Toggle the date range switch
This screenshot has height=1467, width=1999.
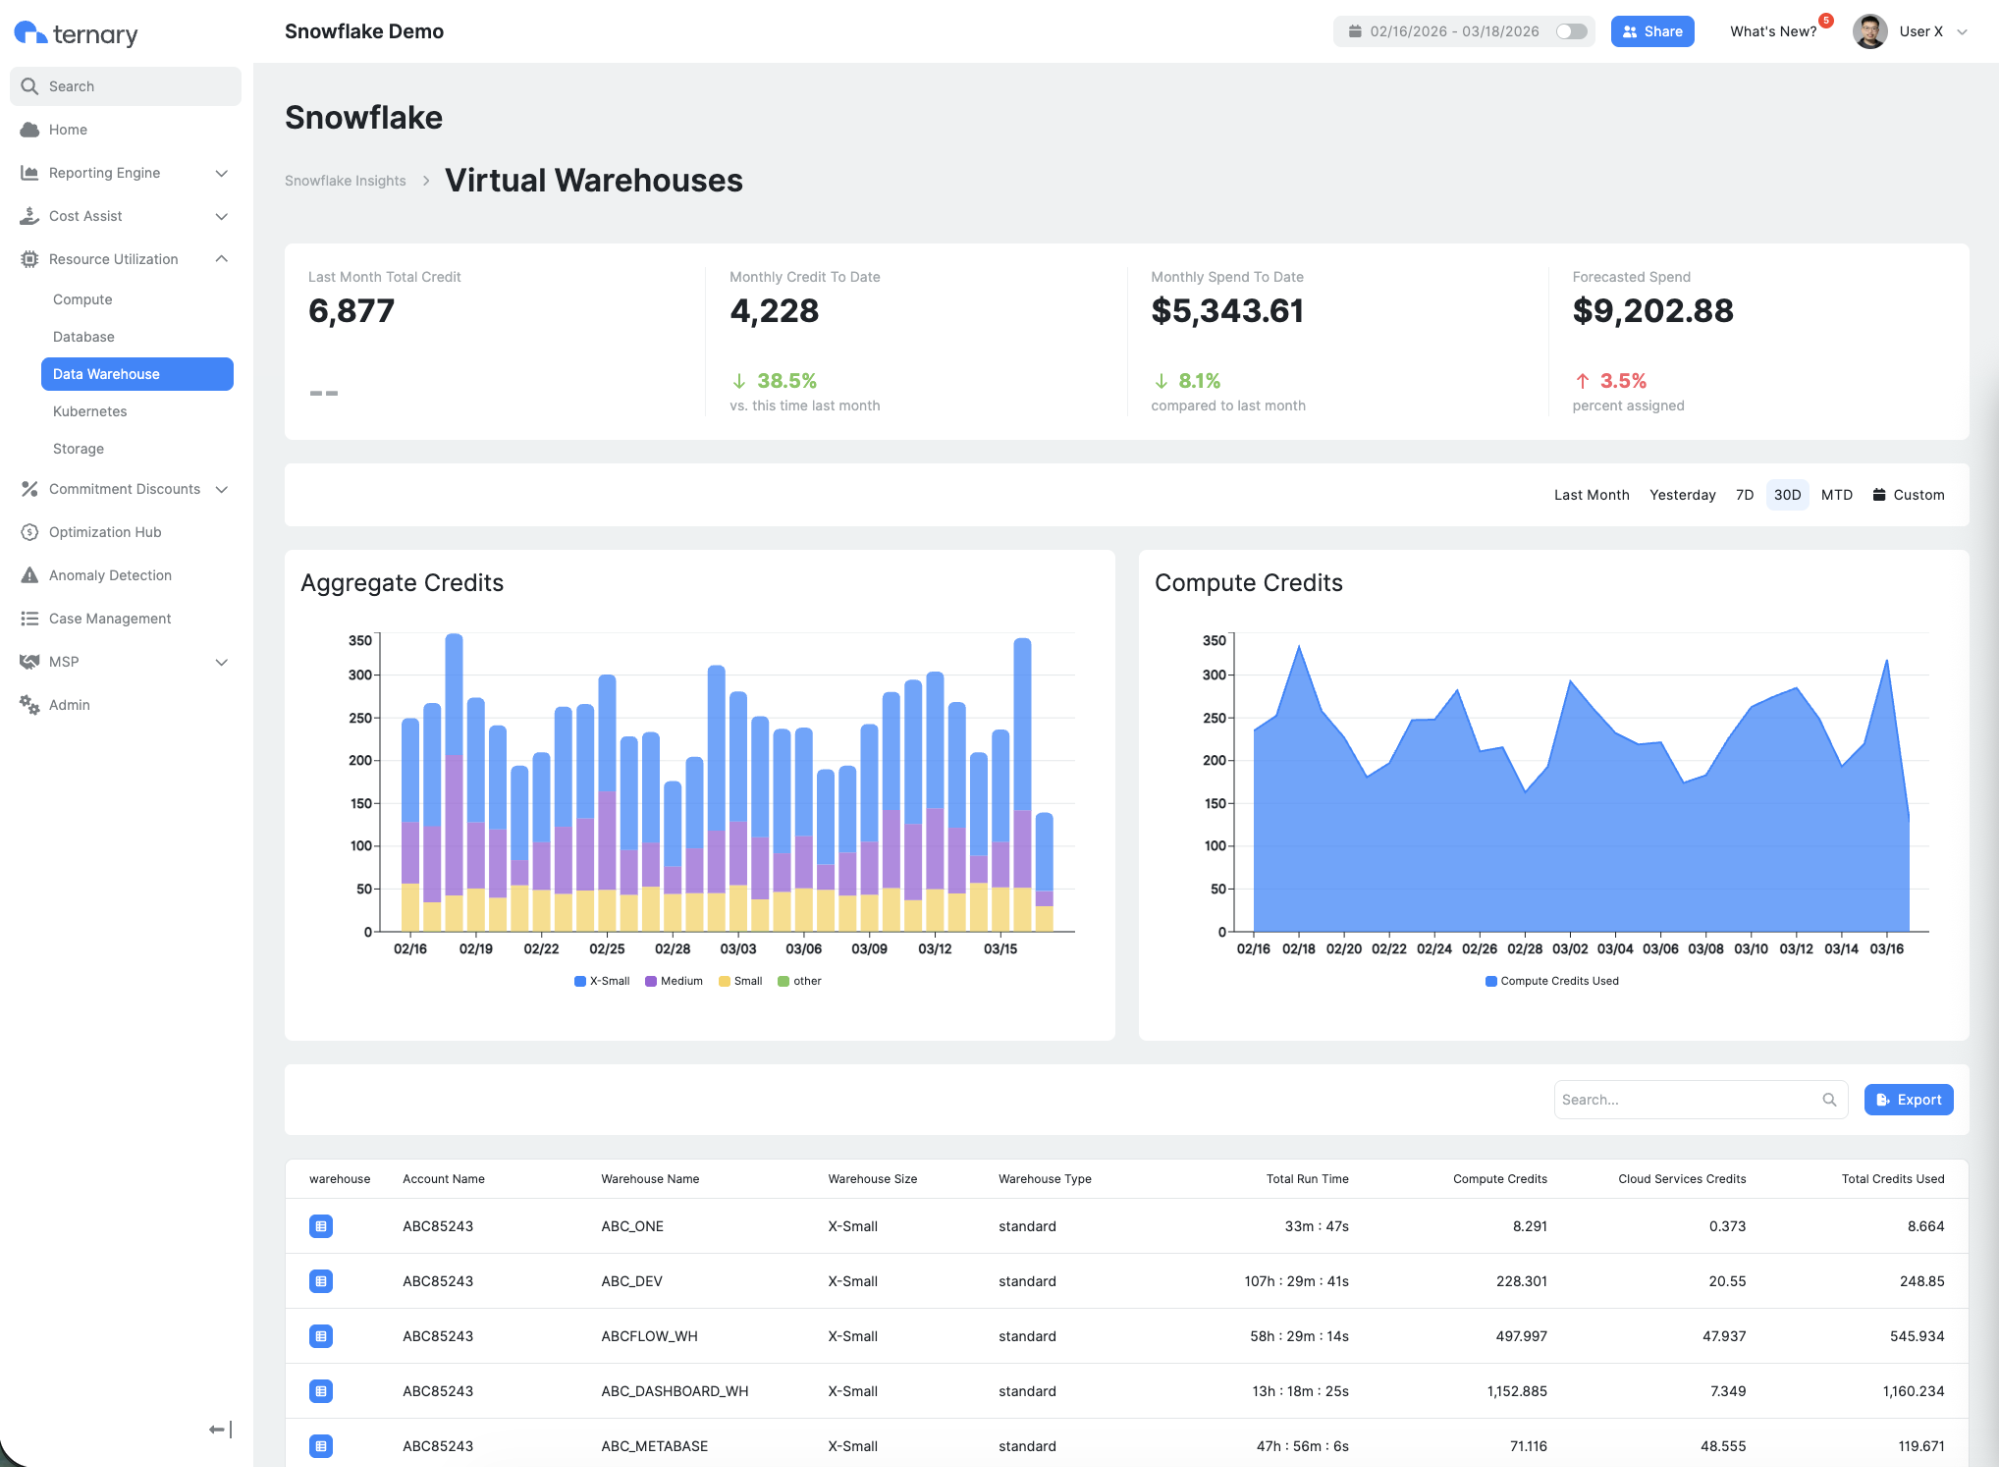(x=1571, y=31)
